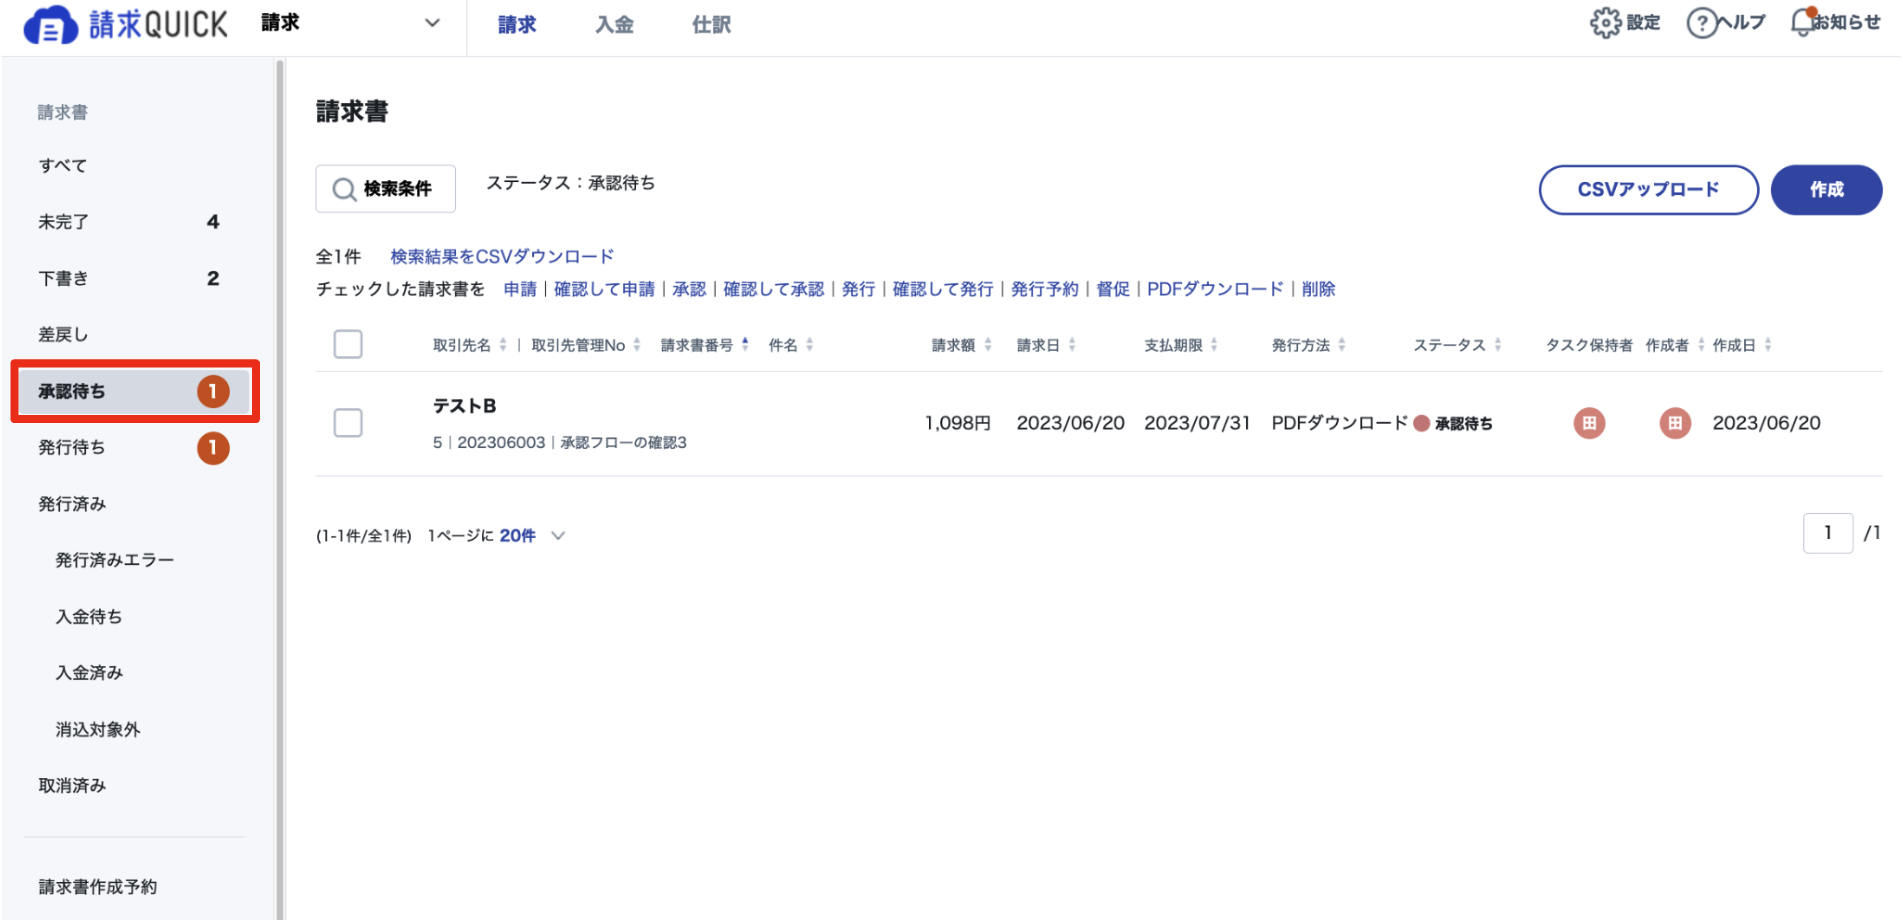Sort by 請求日 arrows
The height and width of the screenshot is (920, 1903).
(x=1072, y=345)
